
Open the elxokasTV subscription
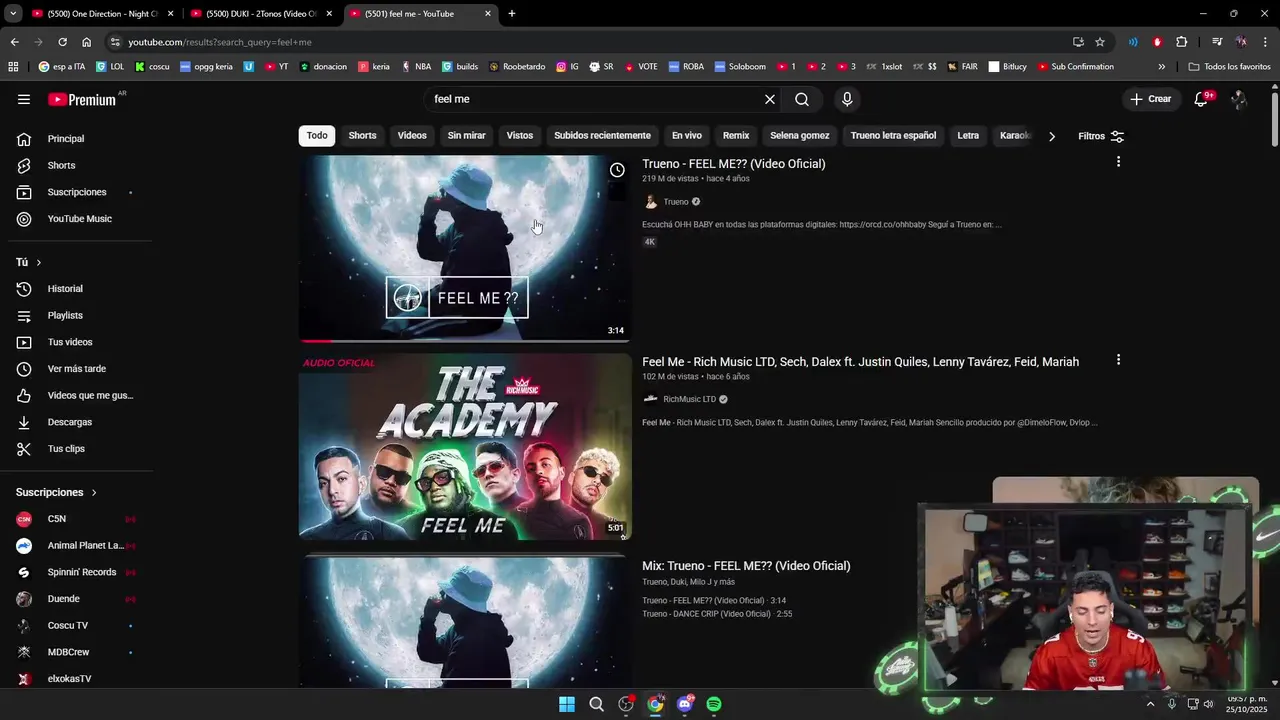(x=80, y=679)
